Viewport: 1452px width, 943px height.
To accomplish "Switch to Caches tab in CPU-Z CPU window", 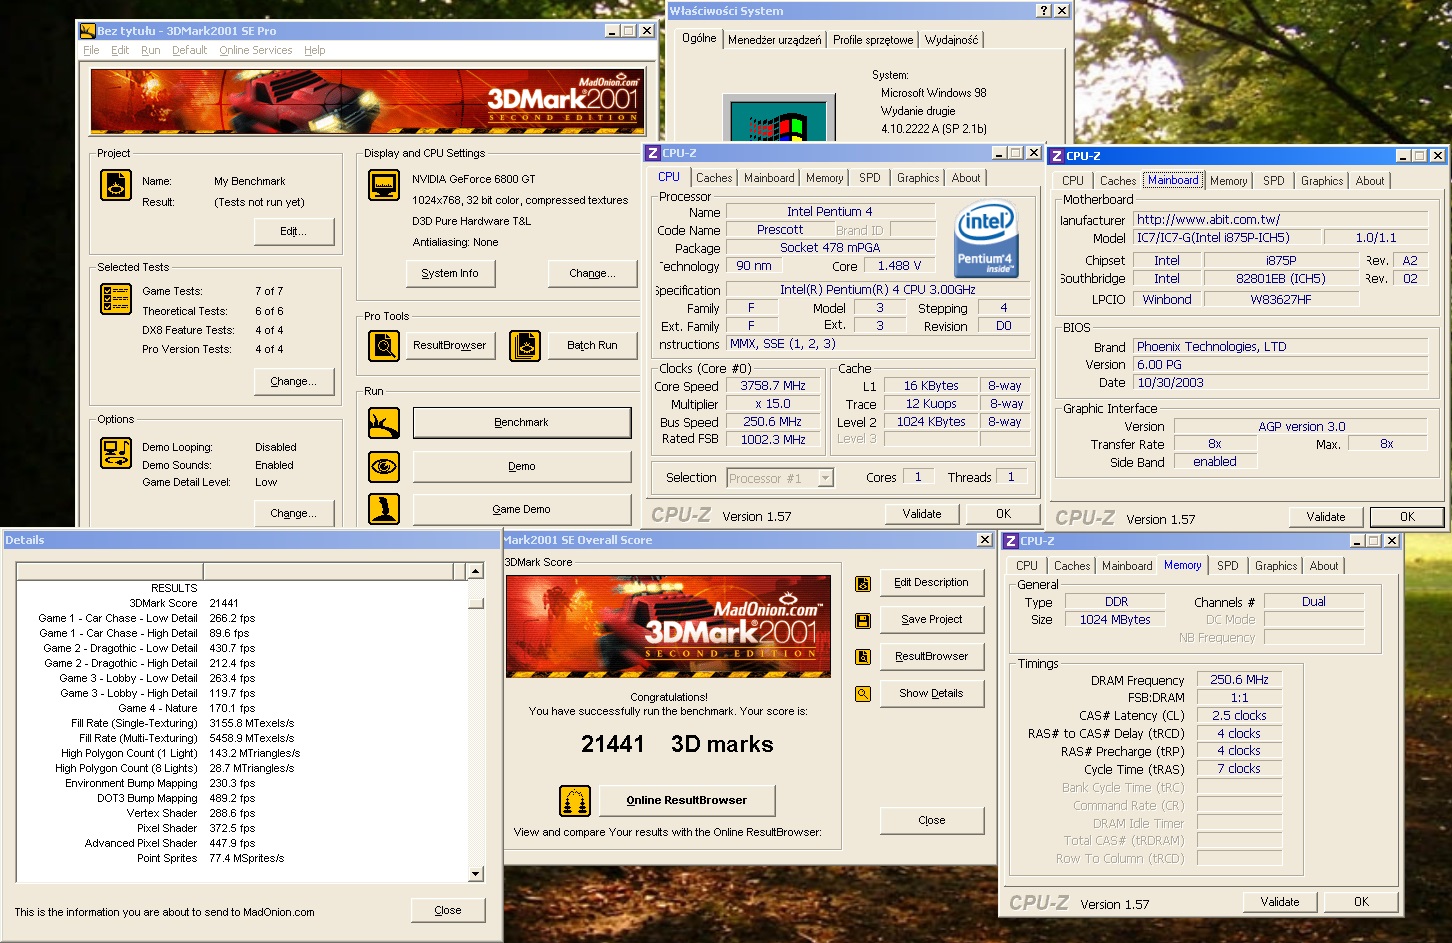I will point(714,178).
